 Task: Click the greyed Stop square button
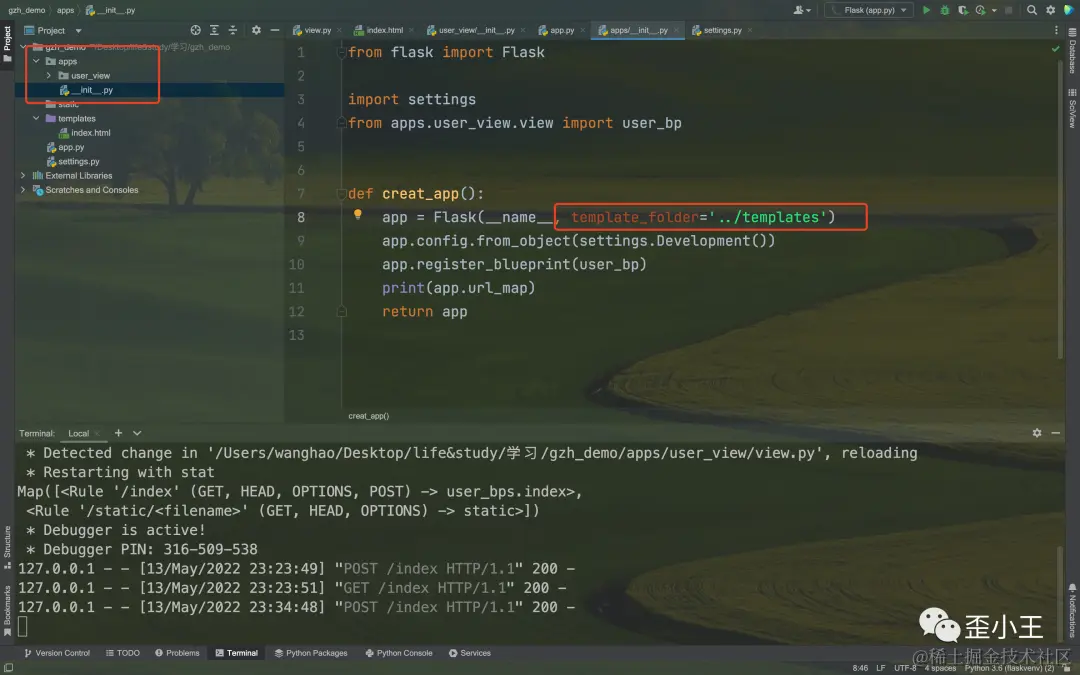pos(1008,10)
